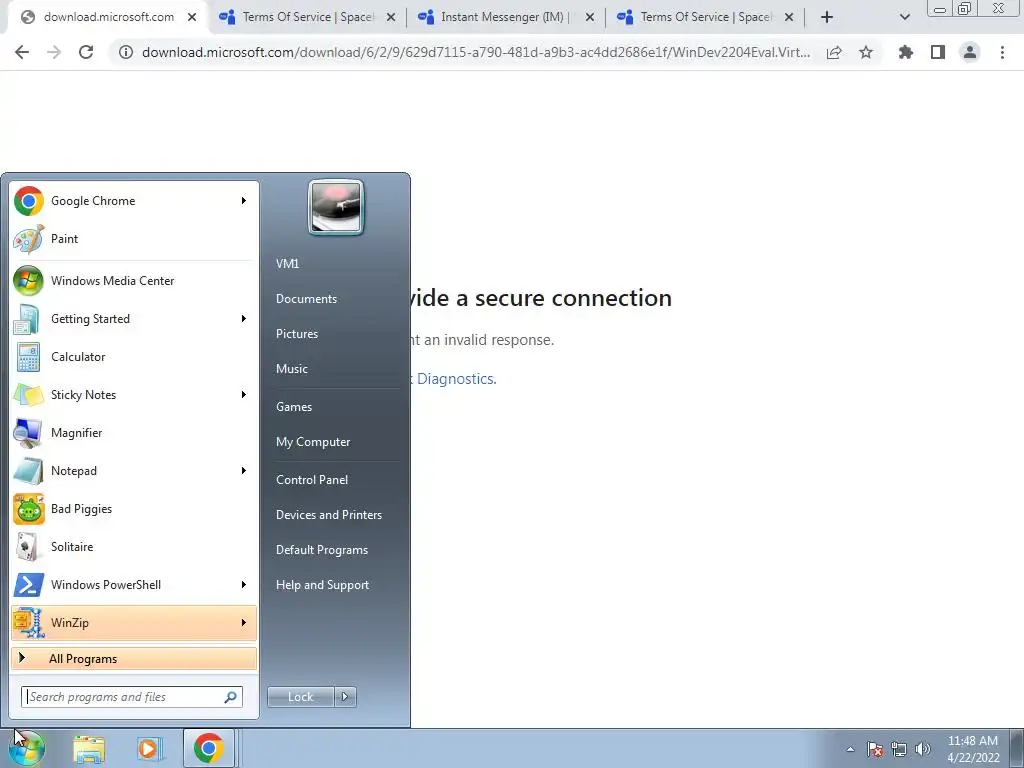Image resolution: width=1024 pixels, height=768 pixels.
Task: Open My Computer
Action: click(x=313, y=442)
